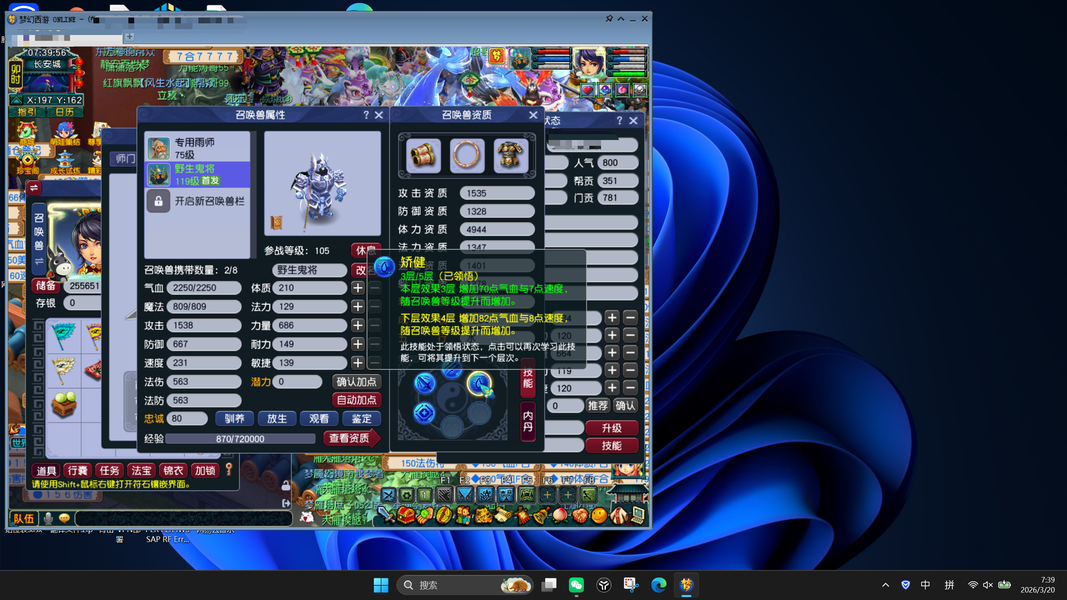Click the 储备 button in inventory
The height and width of the screenshot is (600, 1067).
click(46, 286)
